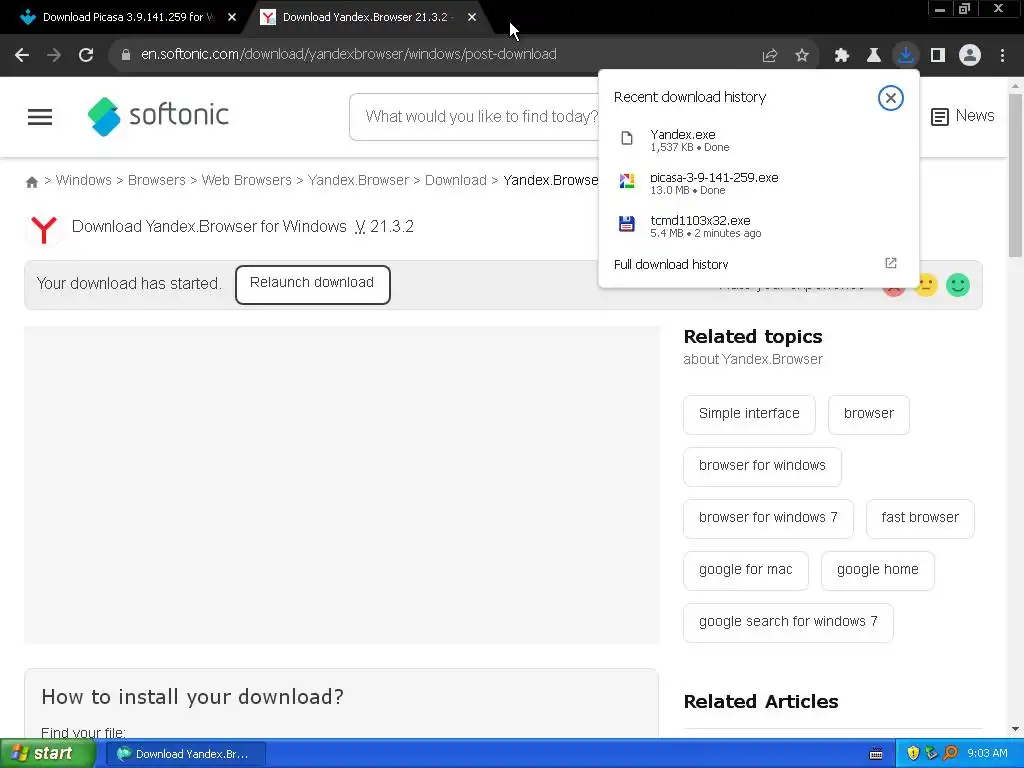
Task: Open the Download breadcrumb link
Action: (x=456, y=180)
